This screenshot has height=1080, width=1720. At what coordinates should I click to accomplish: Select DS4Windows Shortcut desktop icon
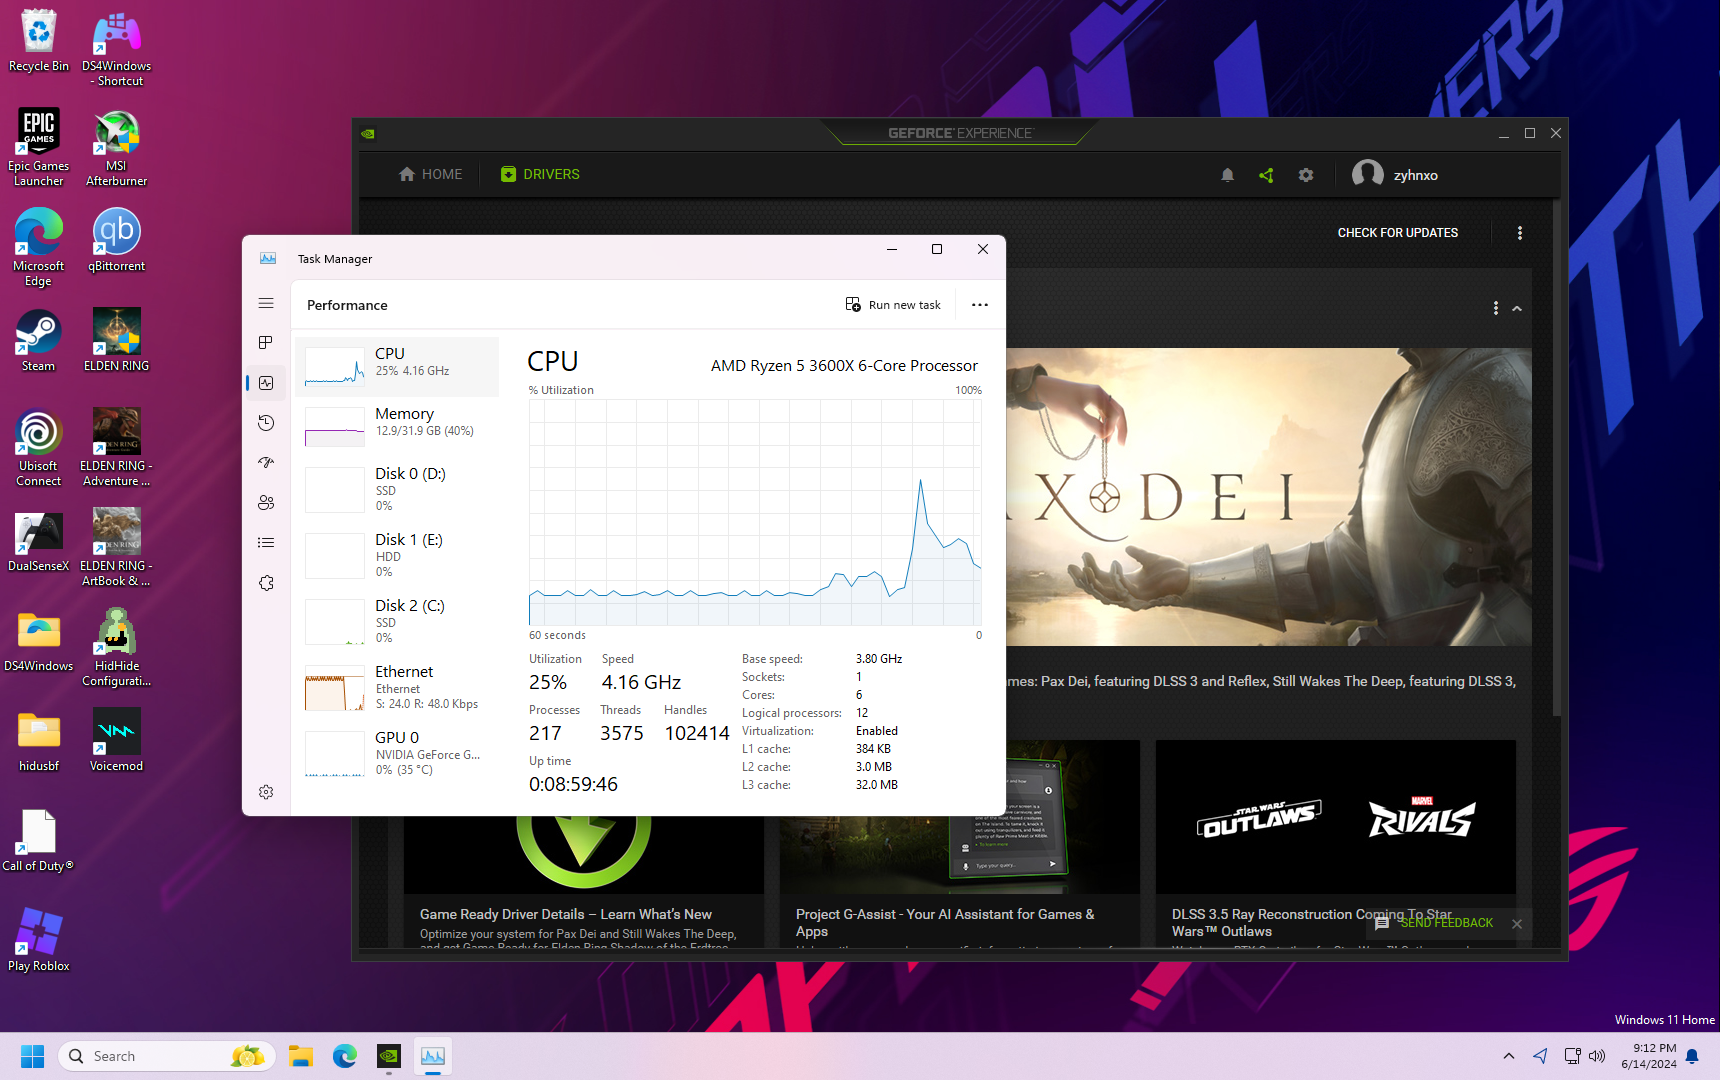[117, 48]
